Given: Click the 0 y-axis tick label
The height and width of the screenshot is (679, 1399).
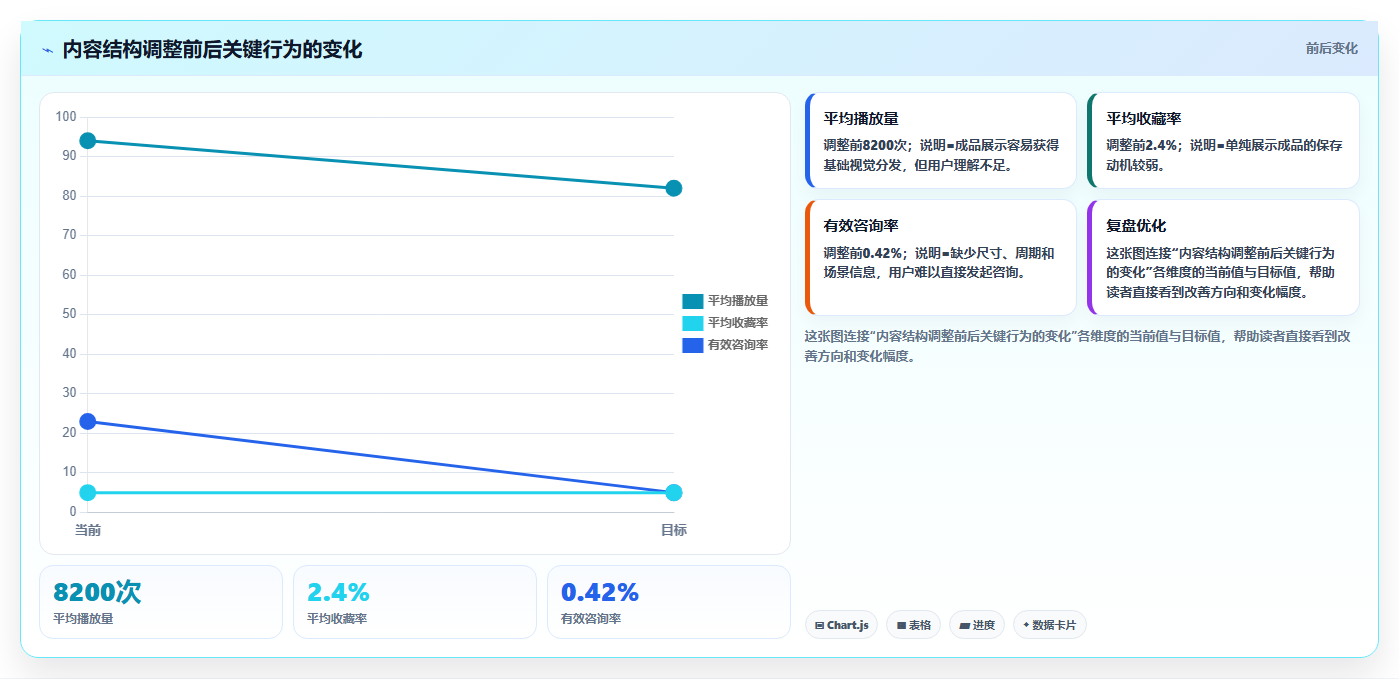Looking at the screenshot, I should [73, 511].
